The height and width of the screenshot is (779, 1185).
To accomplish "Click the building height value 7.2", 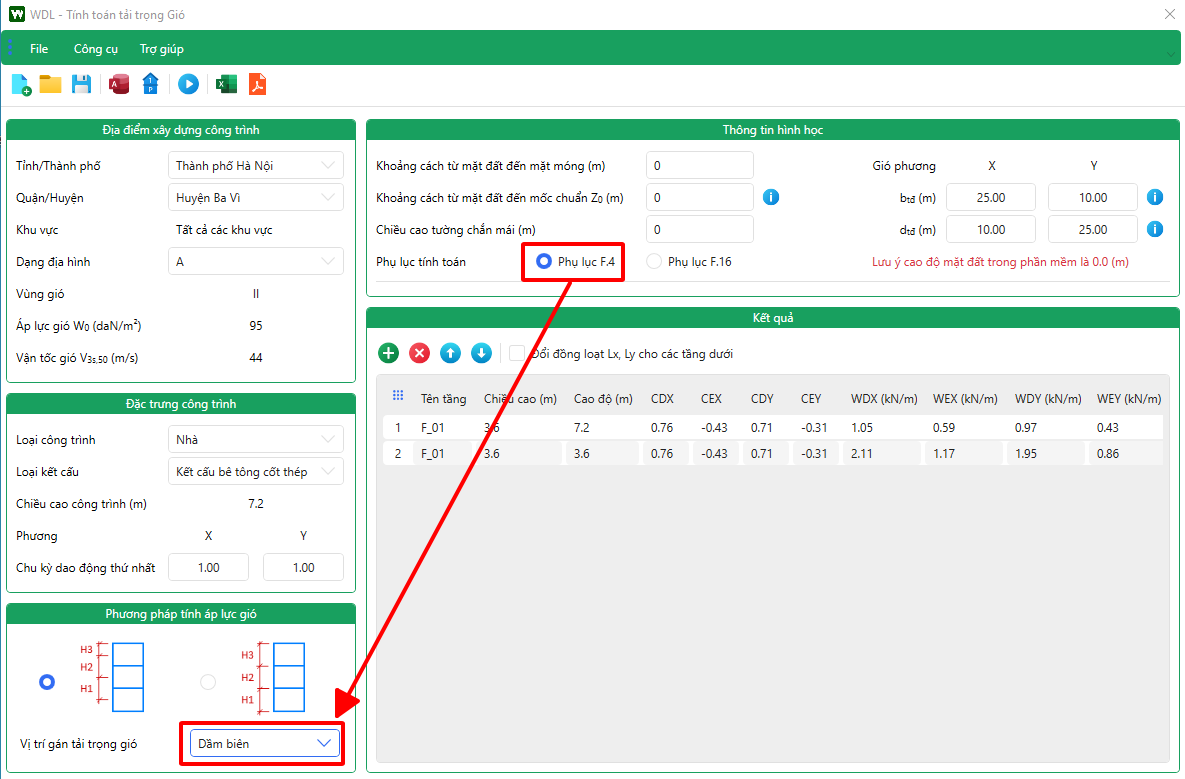I will click(256, 503).
